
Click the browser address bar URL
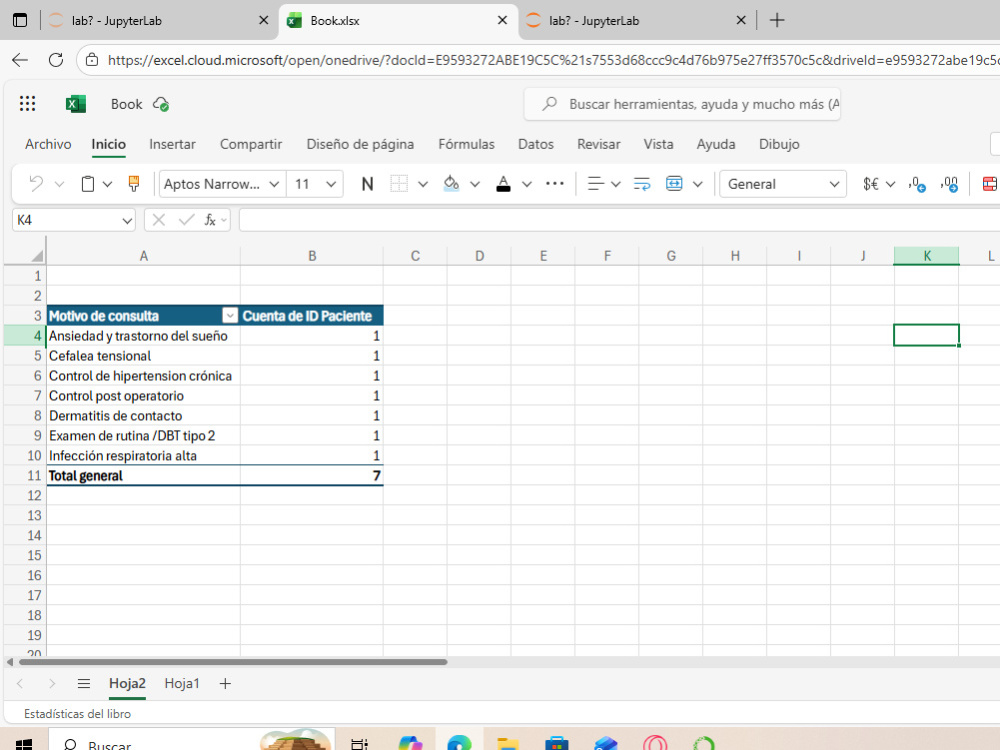pos(552,60)
